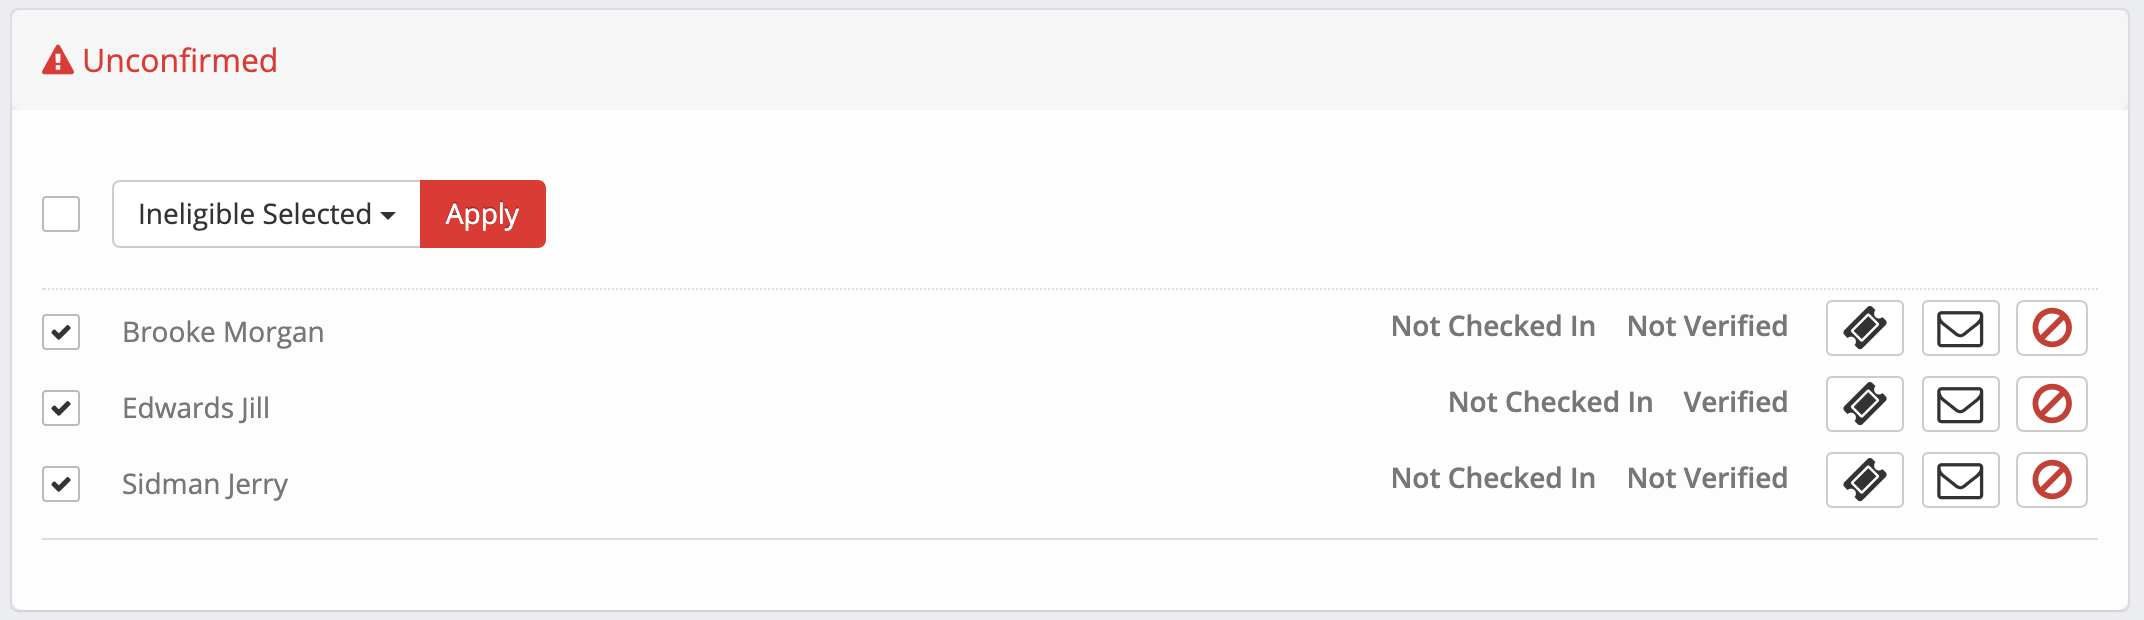Click the Unconfirmed section header
2144x620 pixels.
coord(180,60)
